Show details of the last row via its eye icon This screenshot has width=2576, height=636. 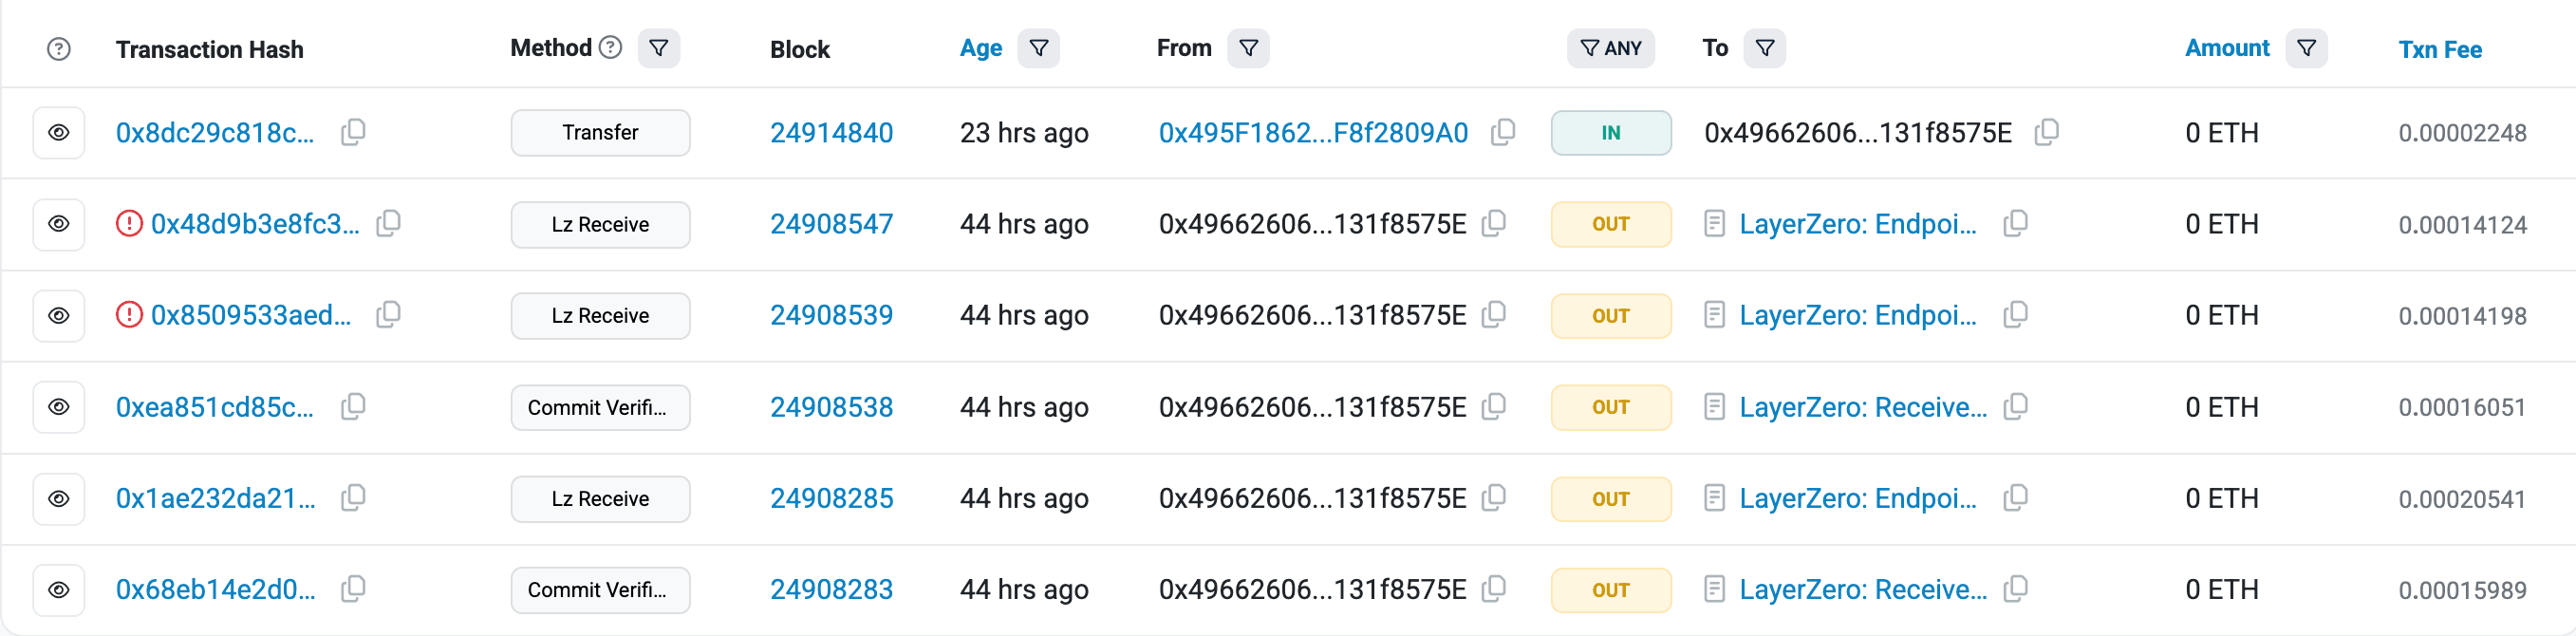pos(58,590)
